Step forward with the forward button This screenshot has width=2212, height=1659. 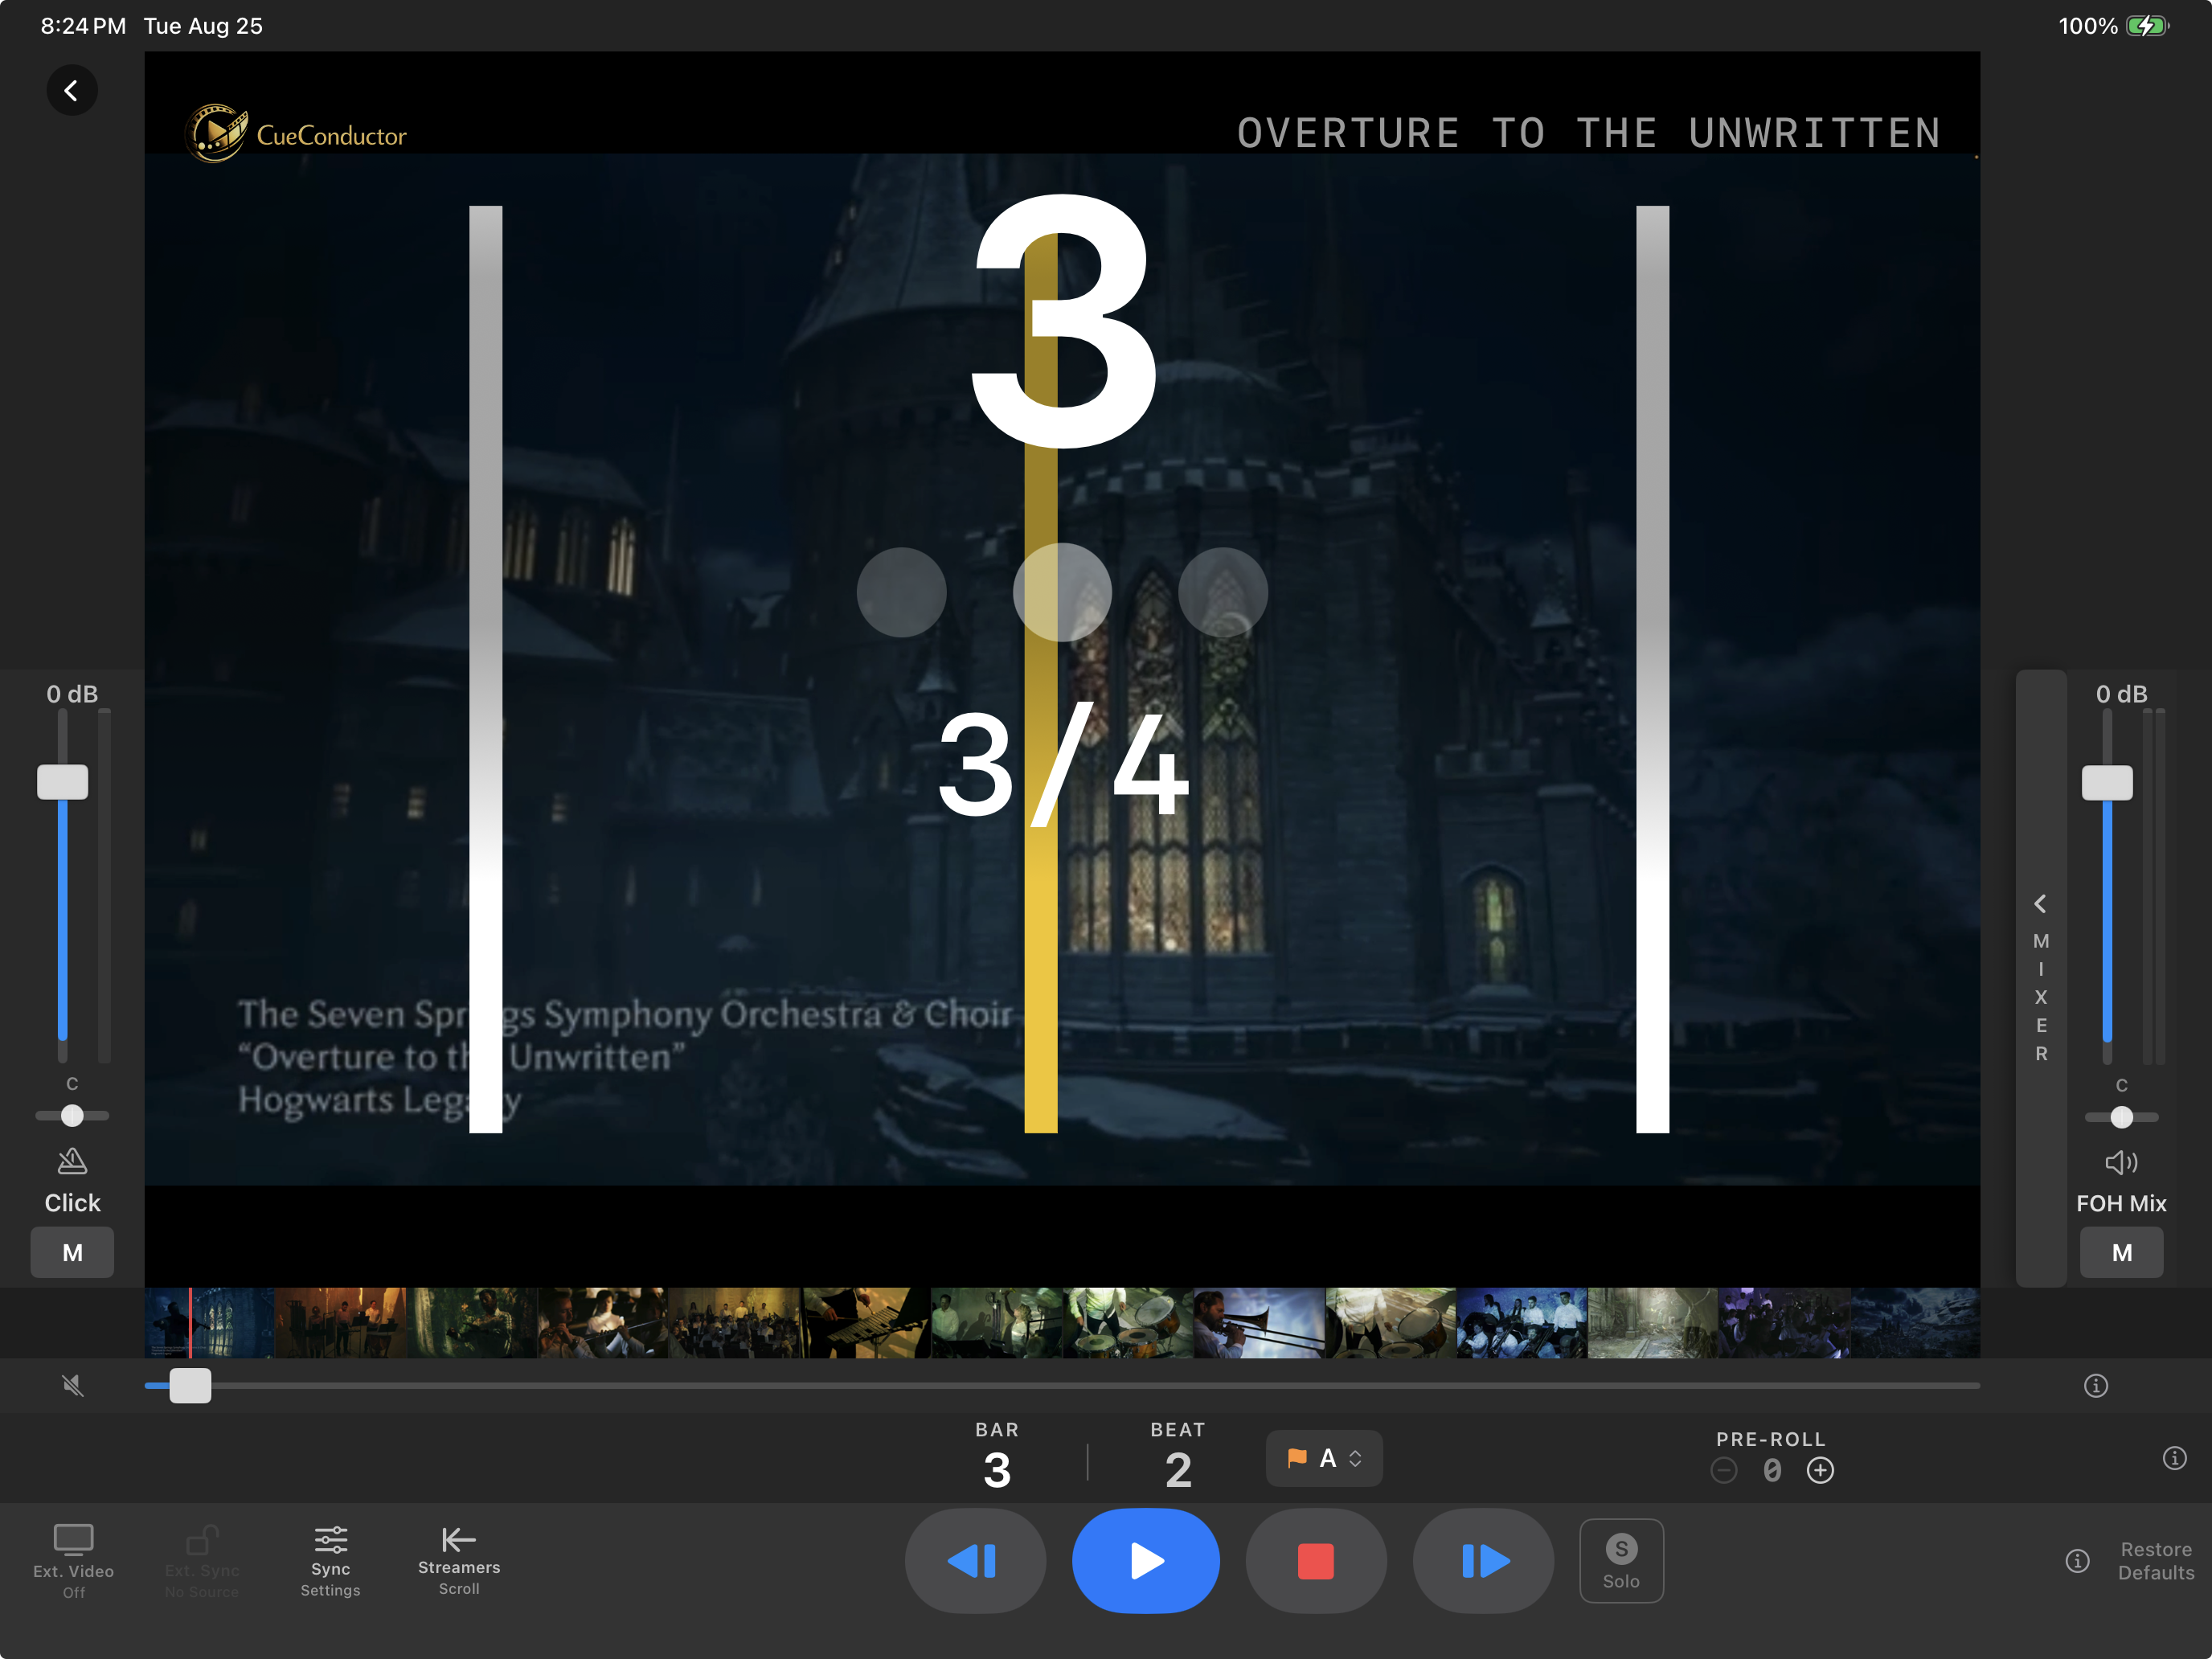(x=1483, y=1560)
